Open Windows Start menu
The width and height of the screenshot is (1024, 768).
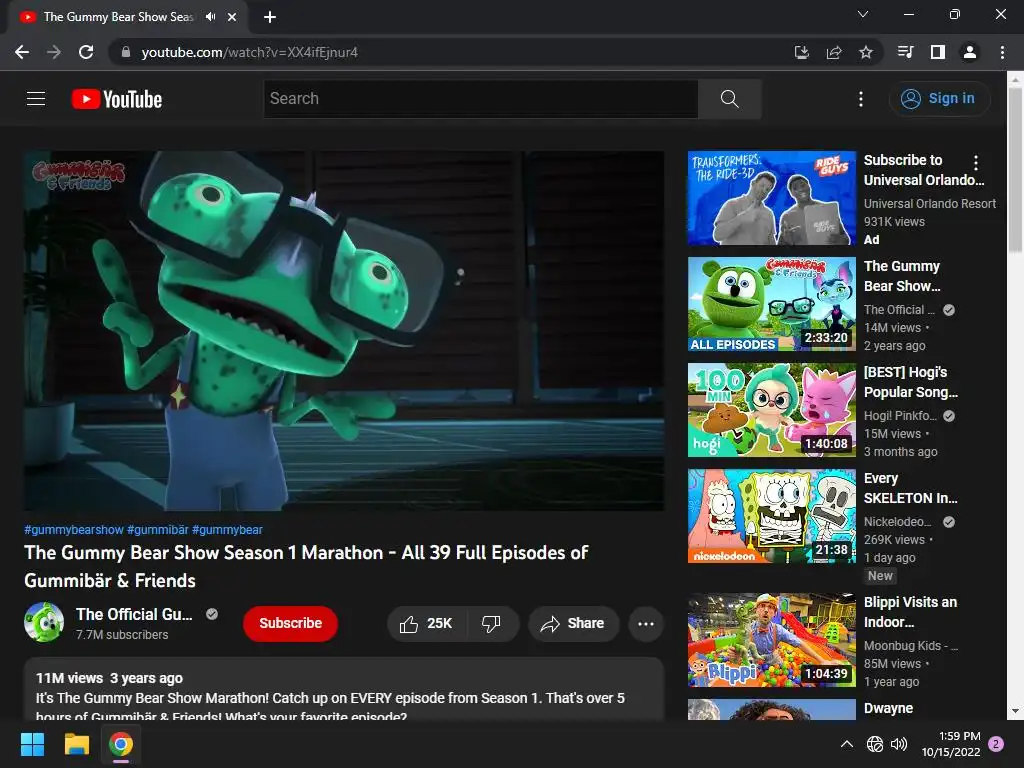pos(32,744)
